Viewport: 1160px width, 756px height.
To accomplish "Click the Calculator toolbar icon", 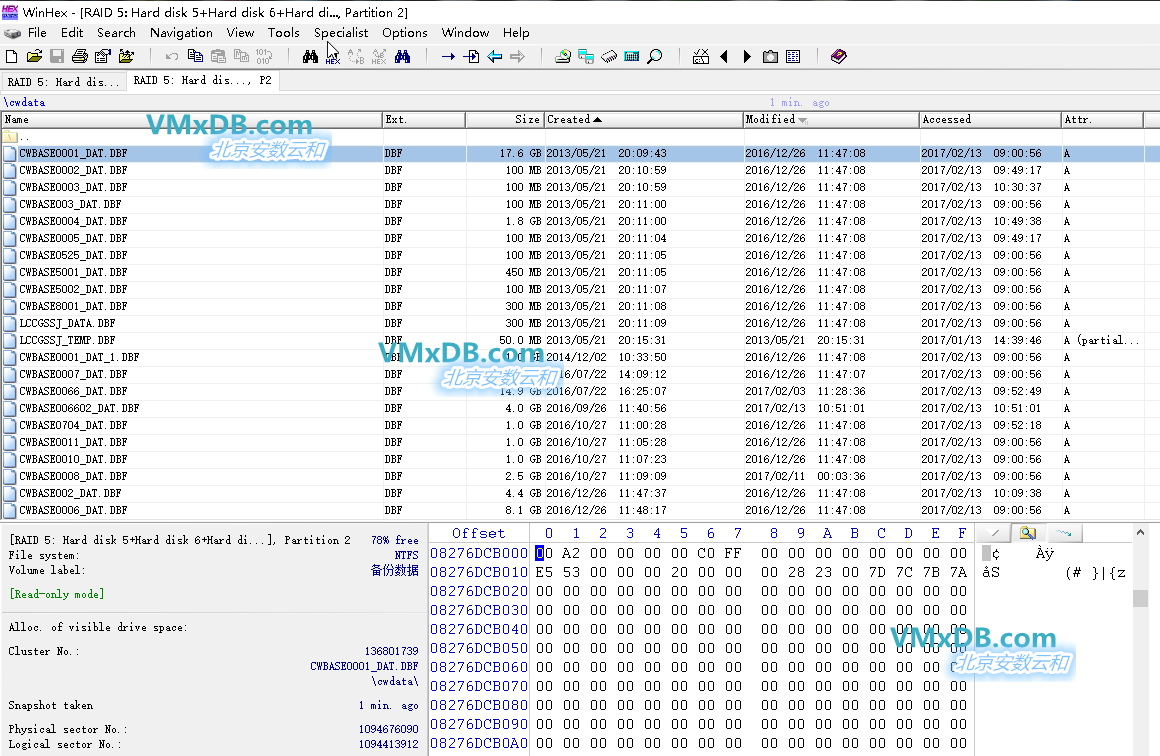I will tap(632, 56).
